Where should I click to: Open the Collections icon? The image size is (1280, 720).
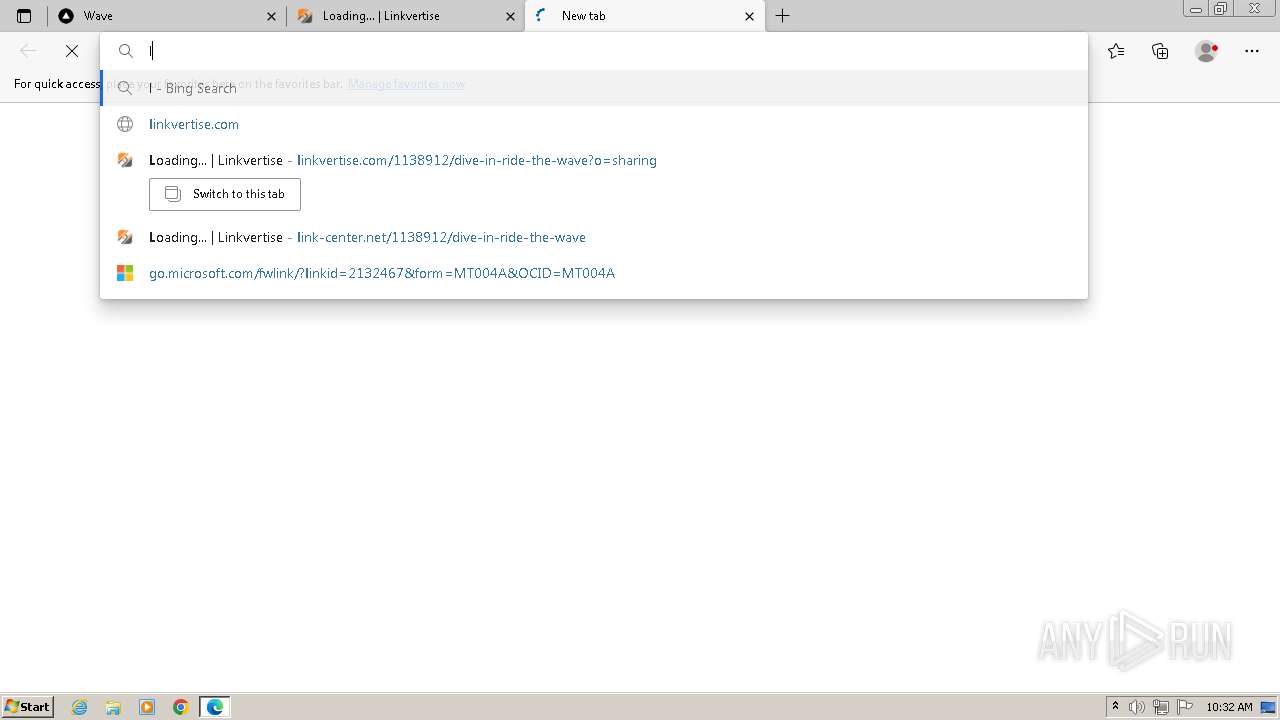pyautogui.click(x=1160, y=51)
